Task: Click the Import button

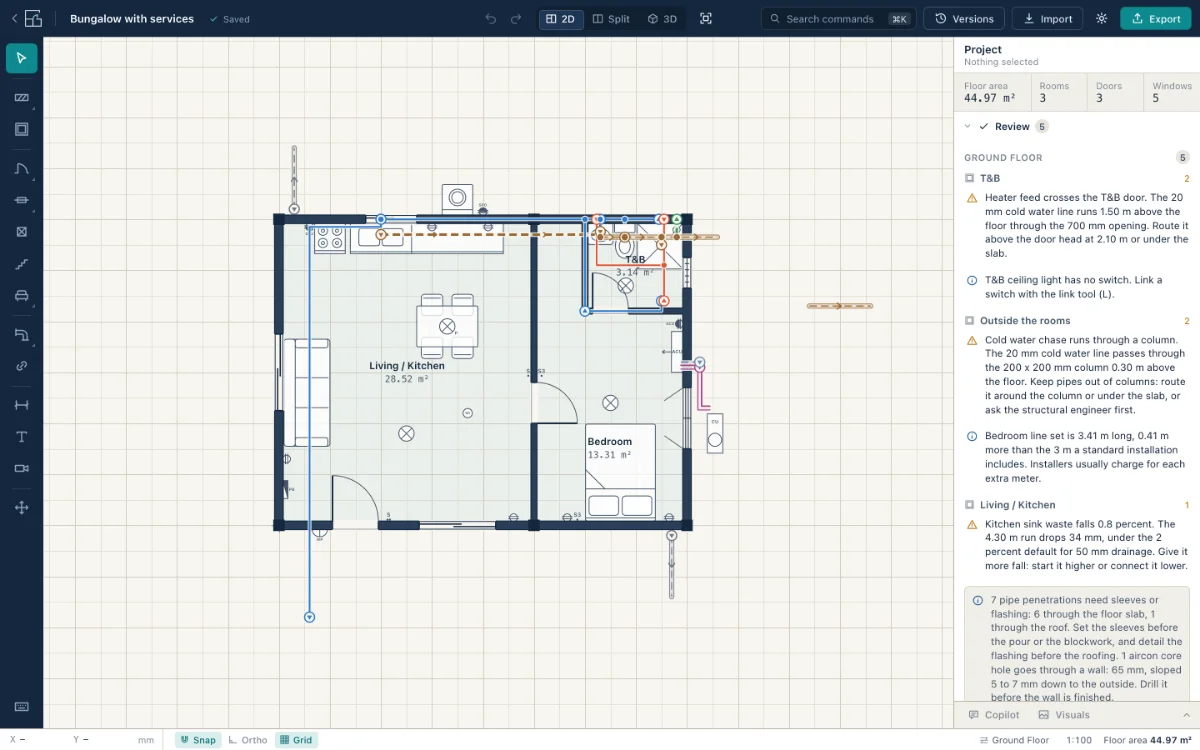Action: 1047,19
